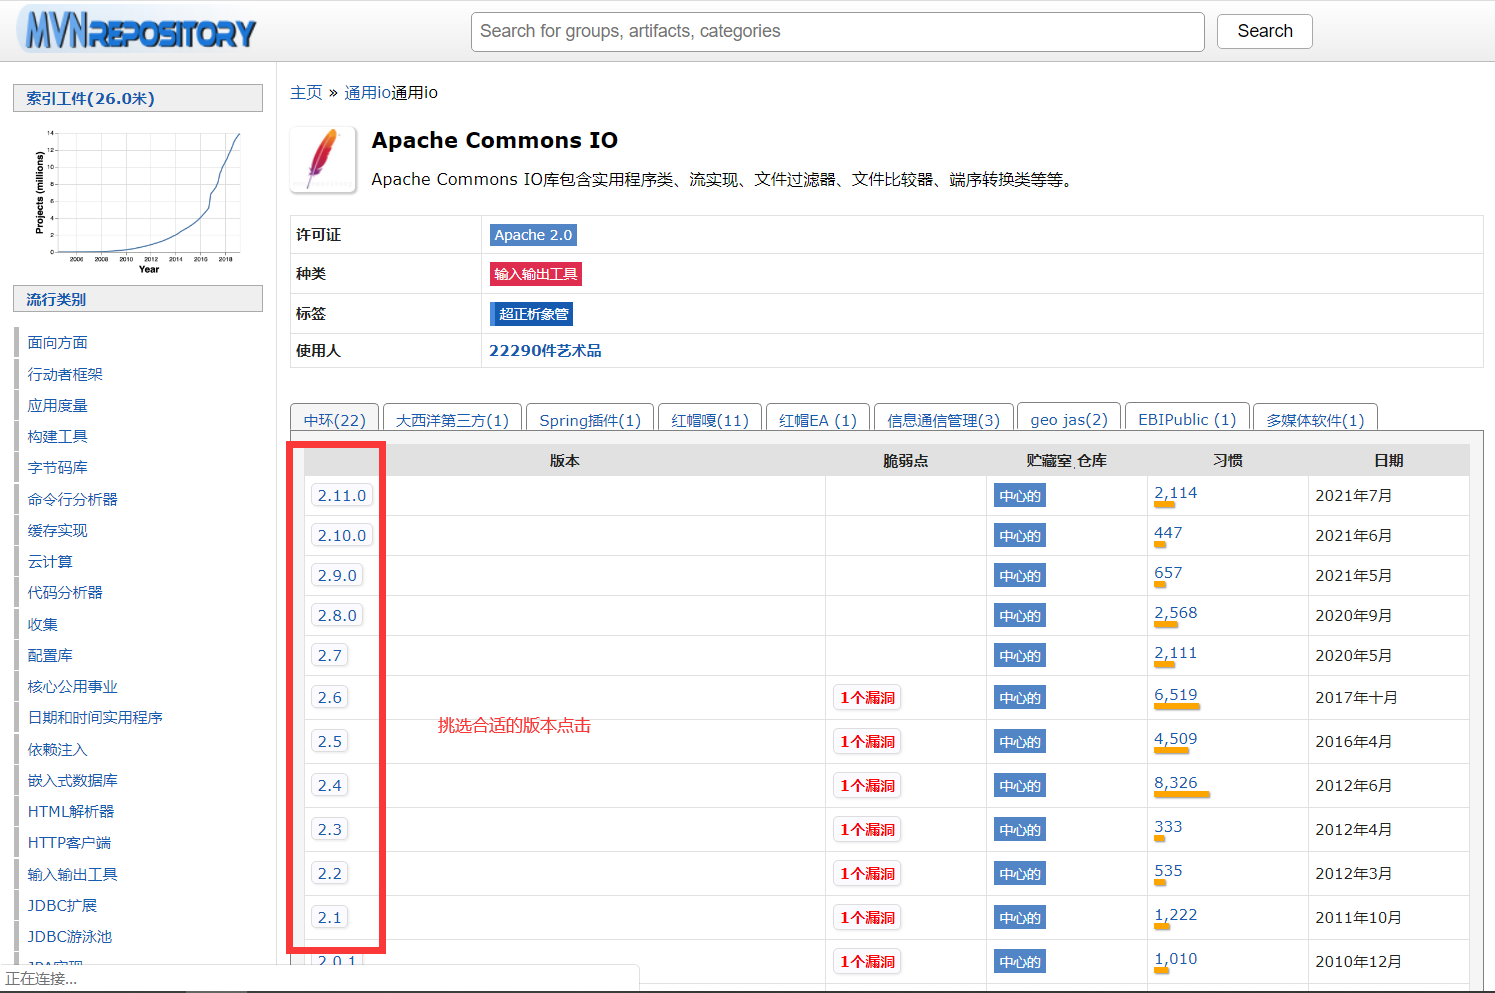1495x993 pixels.
Task: Choose version 2.8.0
Action: 337,616
